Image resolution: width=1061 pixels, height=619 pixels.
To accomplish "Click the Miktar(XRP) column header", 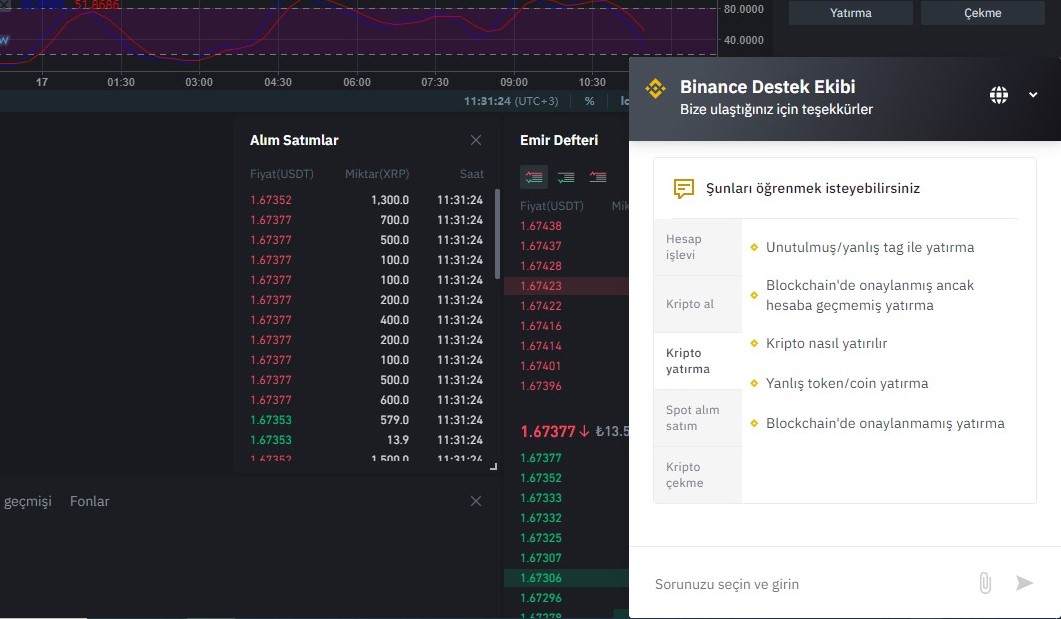I will (x=377, y=174).
